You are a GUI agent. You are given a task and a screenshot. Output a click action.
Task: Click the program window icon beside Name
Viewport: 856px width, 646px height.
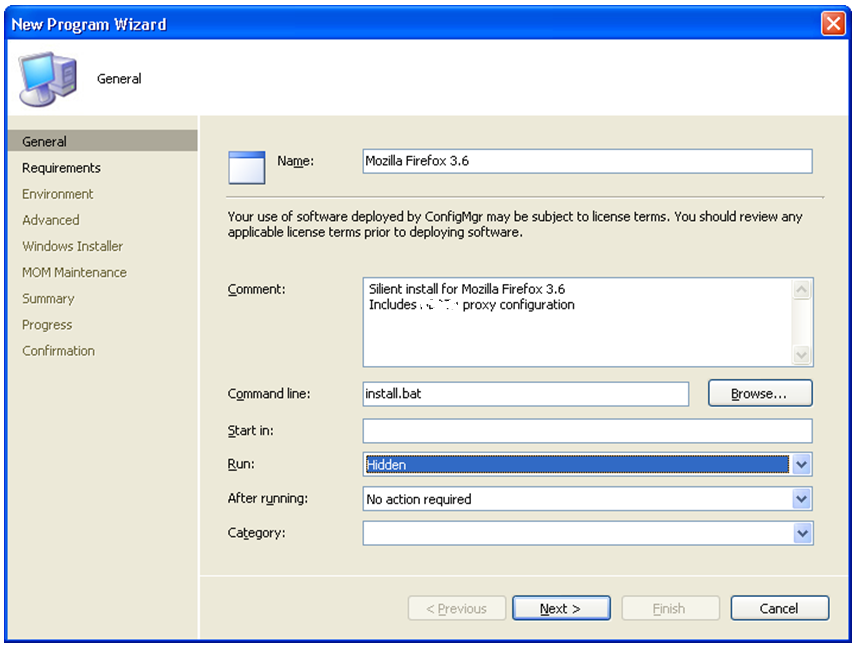[x=247, y=167]
